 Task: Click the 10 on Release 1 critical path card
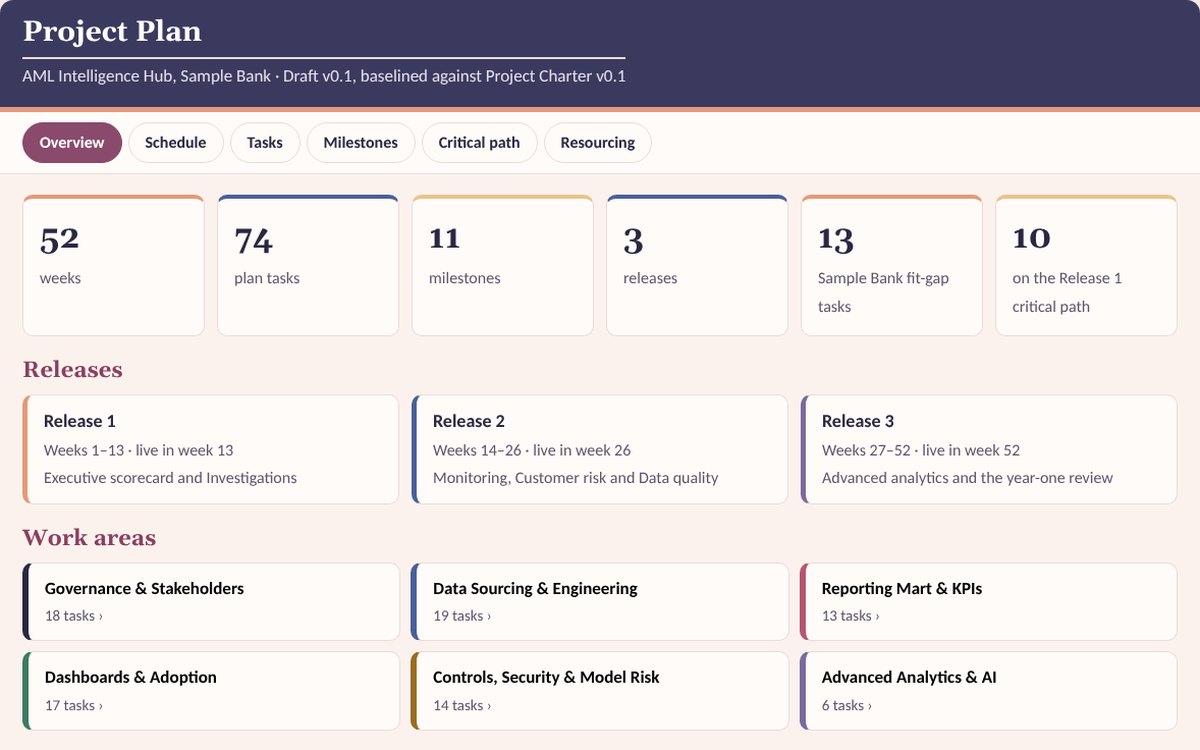1086,265
